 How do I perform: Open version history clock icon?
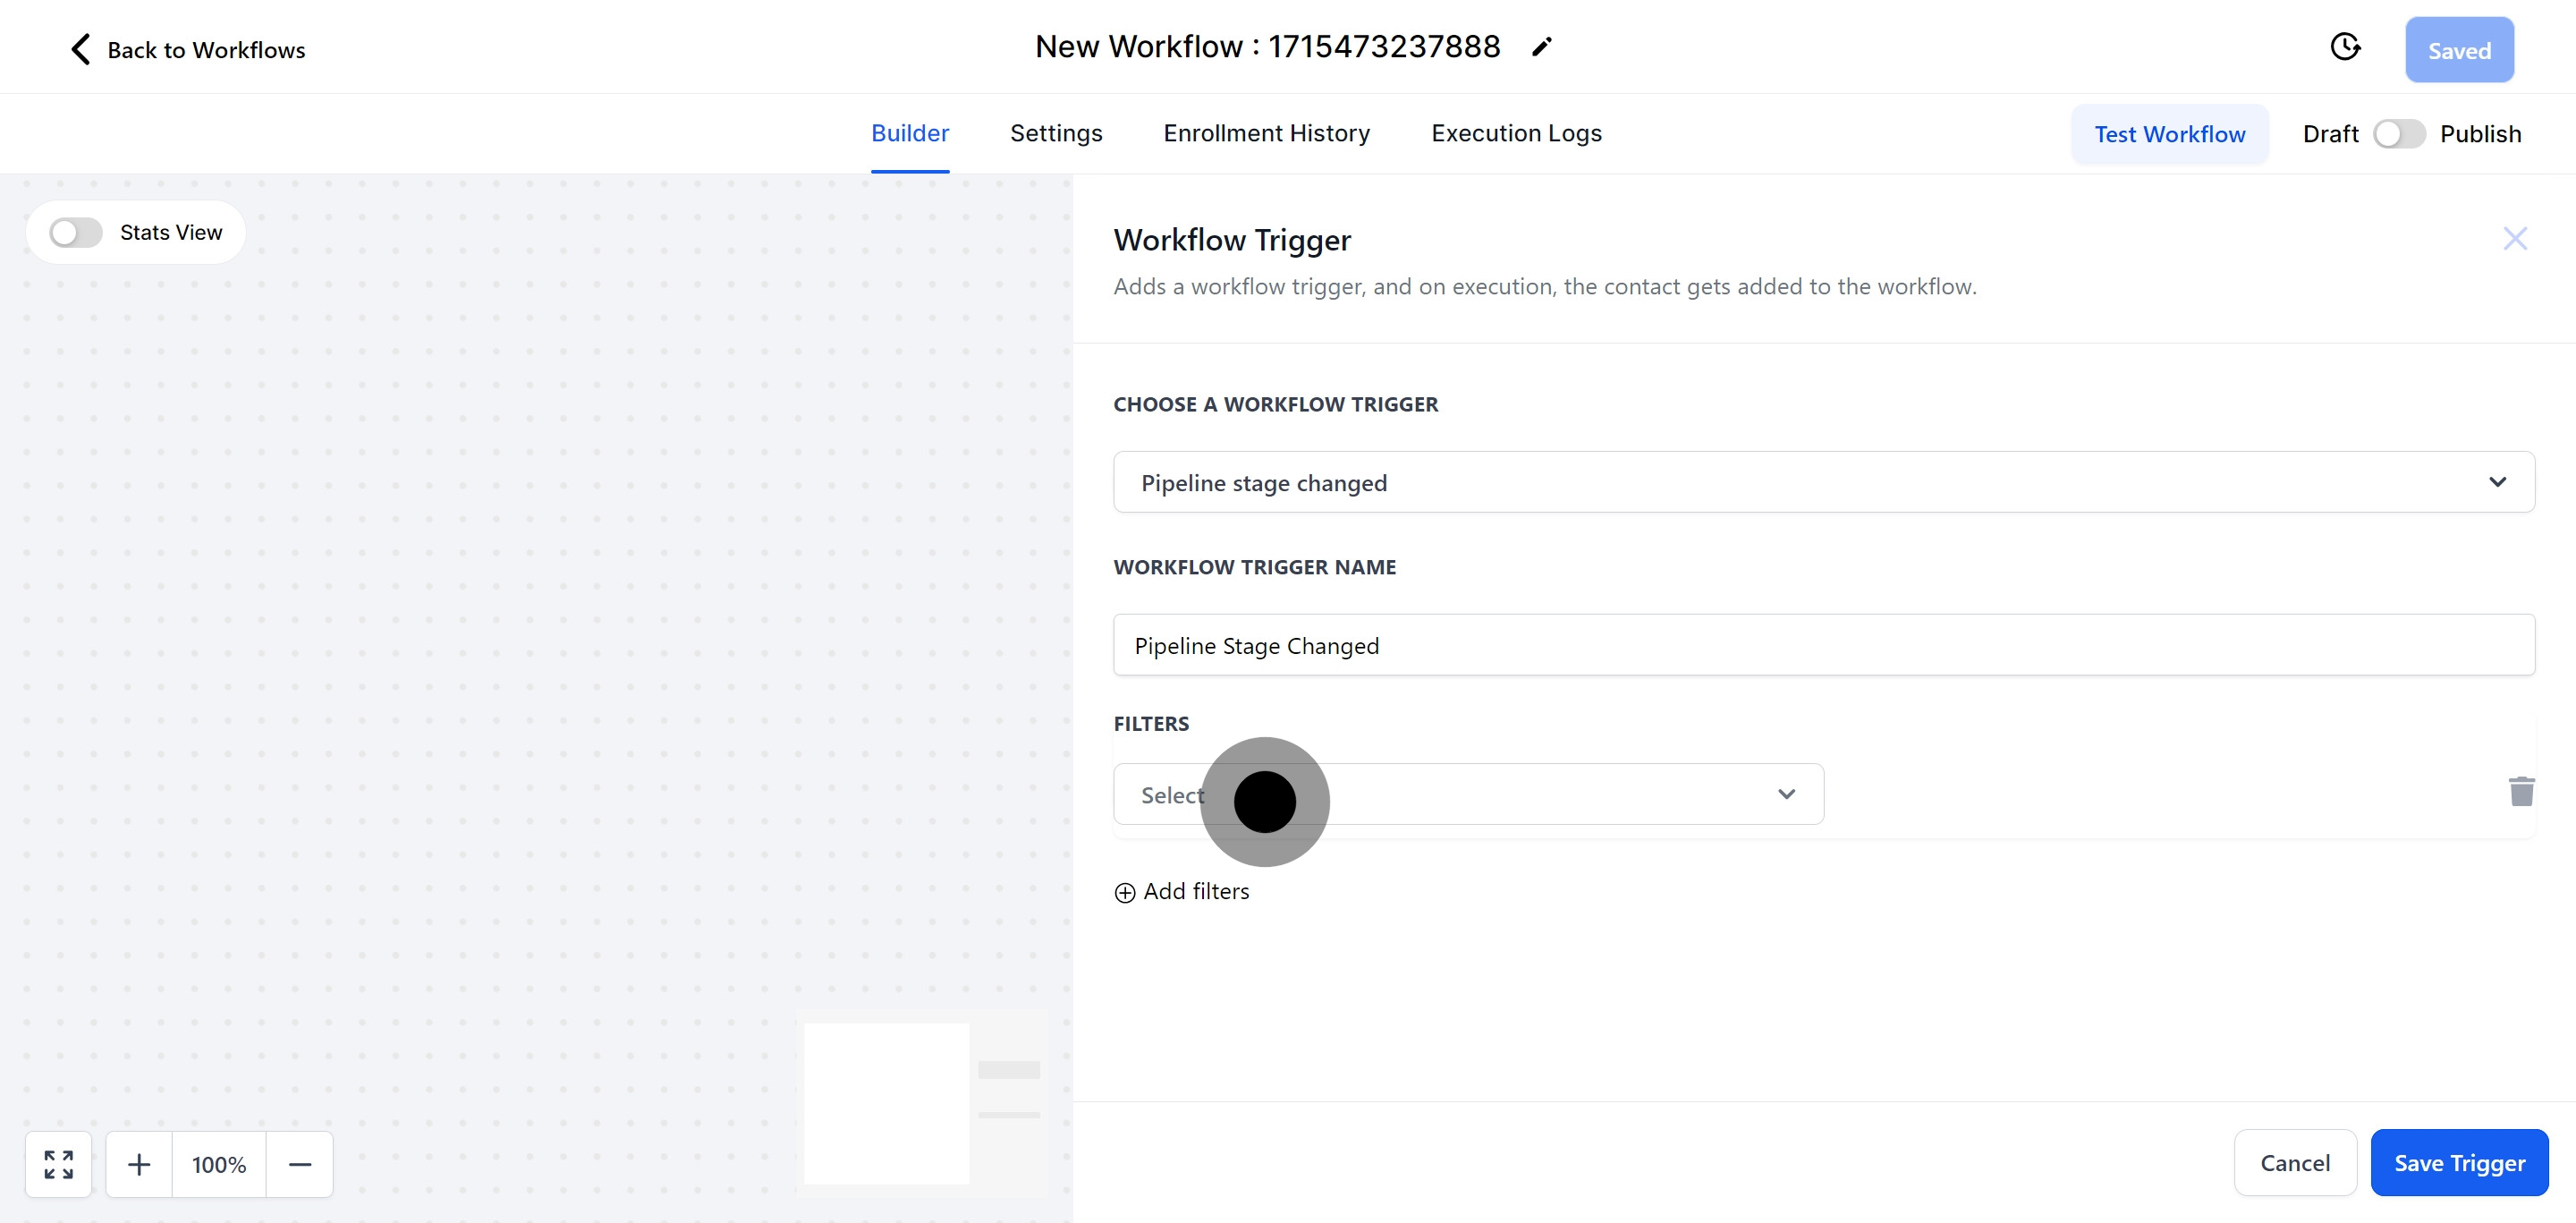tap(2345, 47)
